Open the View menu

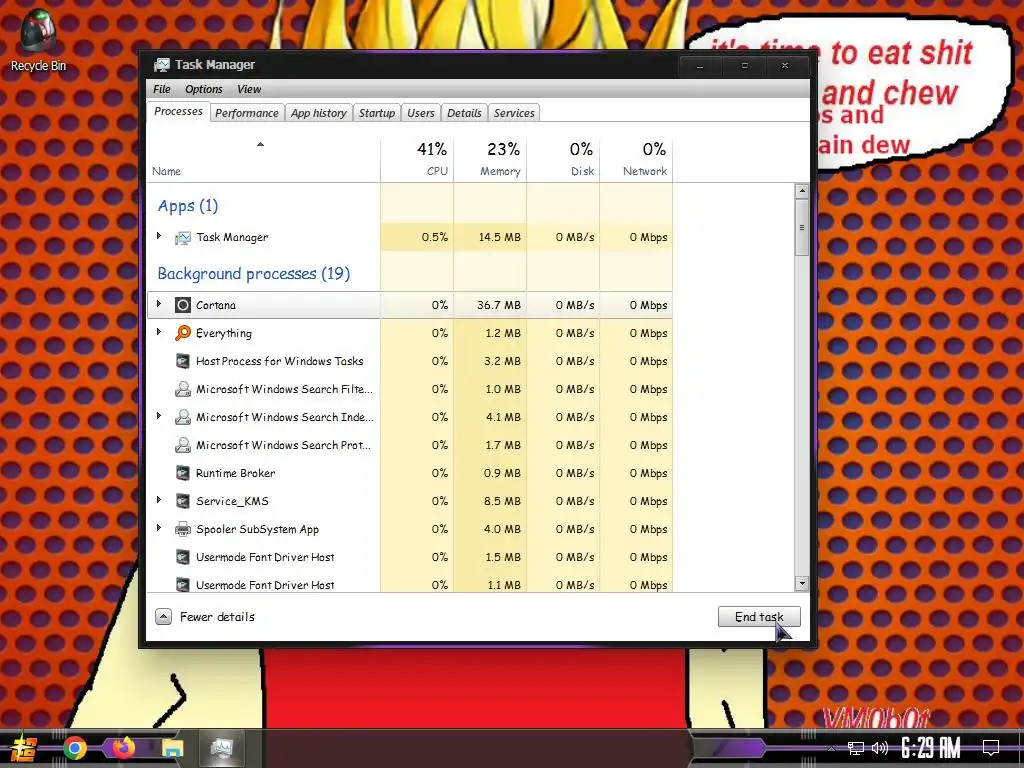[x=249, y=89]
